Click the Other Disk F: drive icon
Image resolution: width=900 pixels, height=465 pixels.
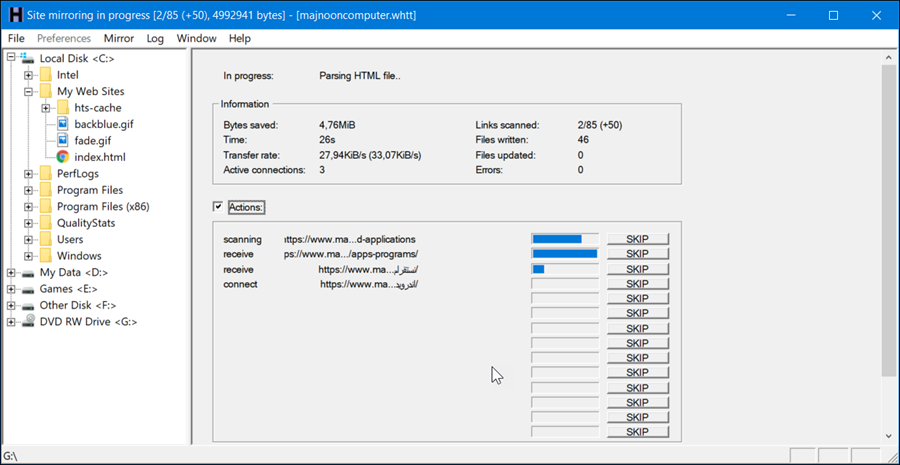tap(28, 306)
